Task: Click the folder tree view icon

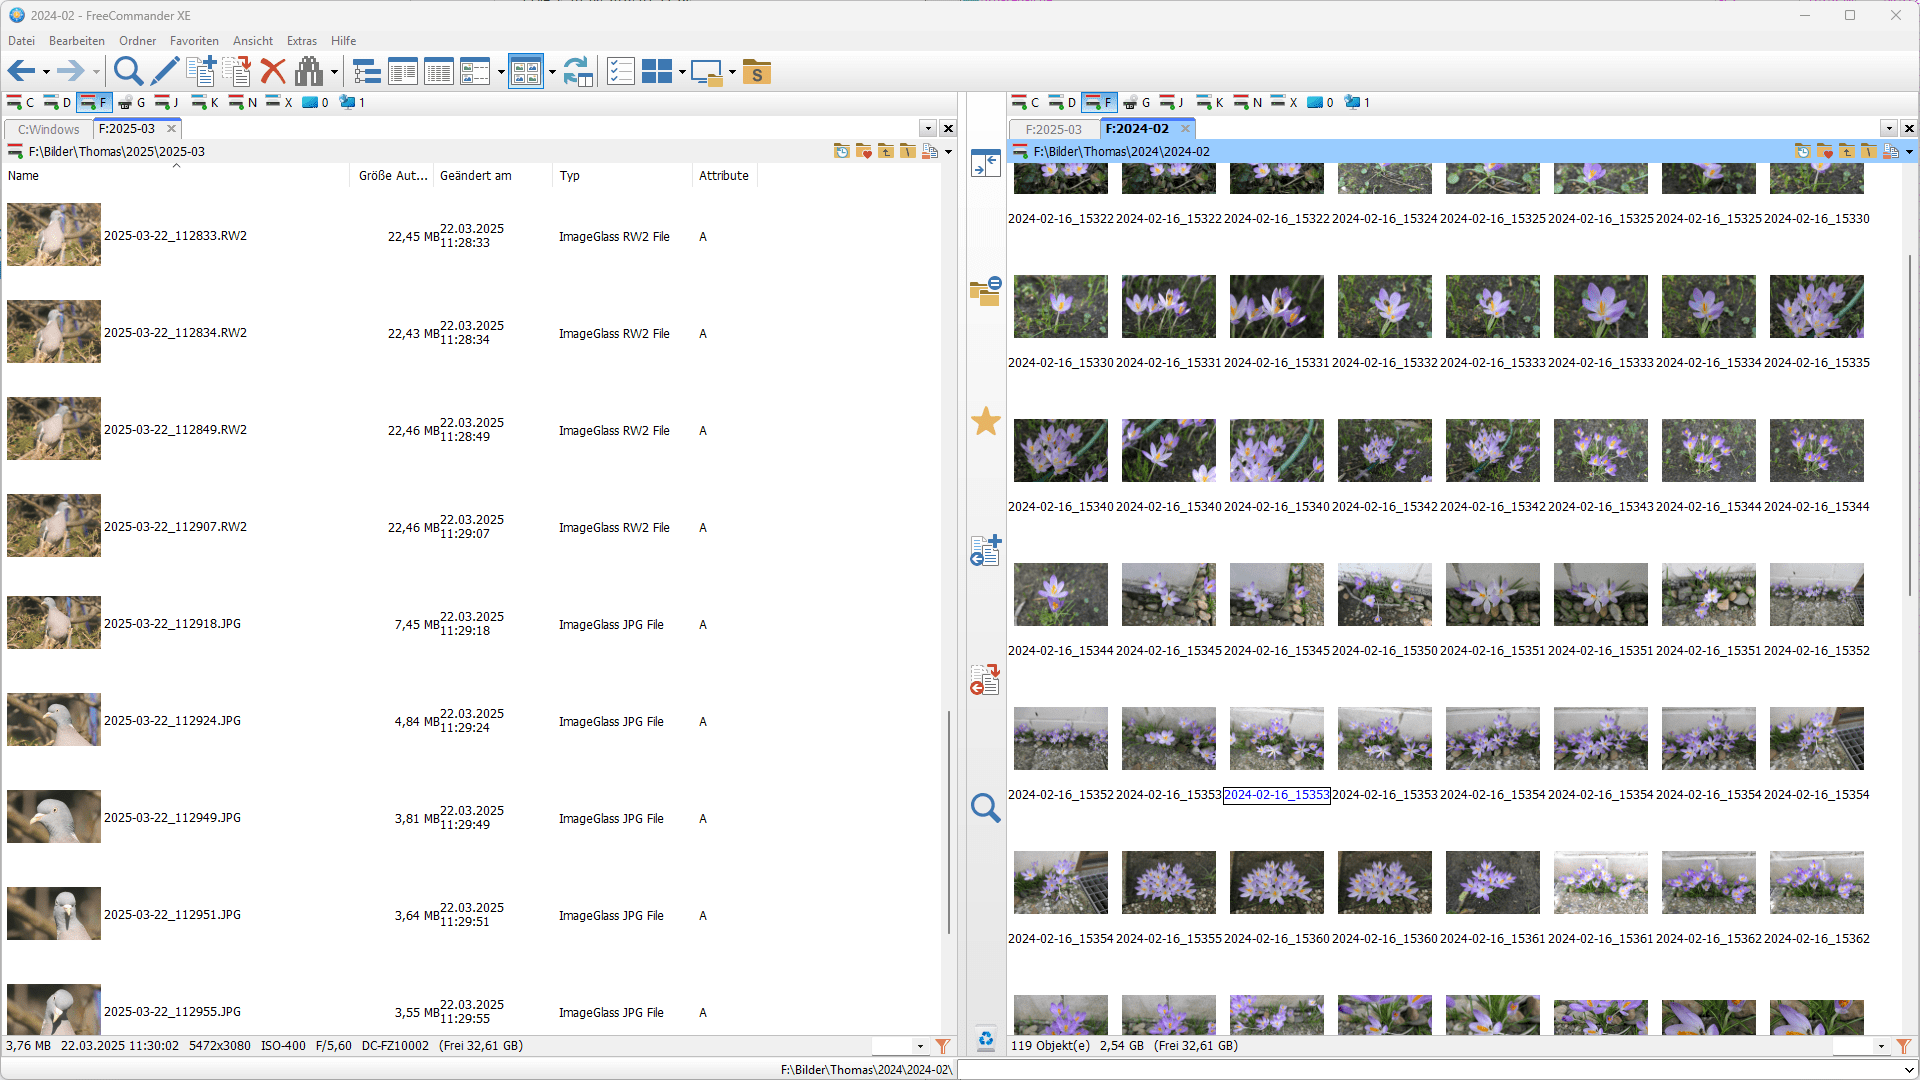Action: [x=367, y=71]
